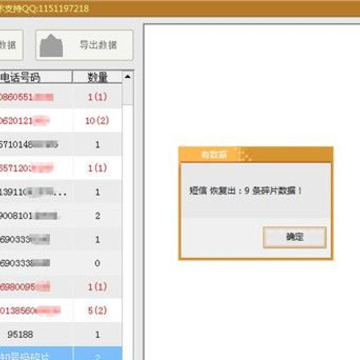Screen dimensions: 360x360
Task: Click the 确定 button in the dialog
Action: click(x=294, y=237)
